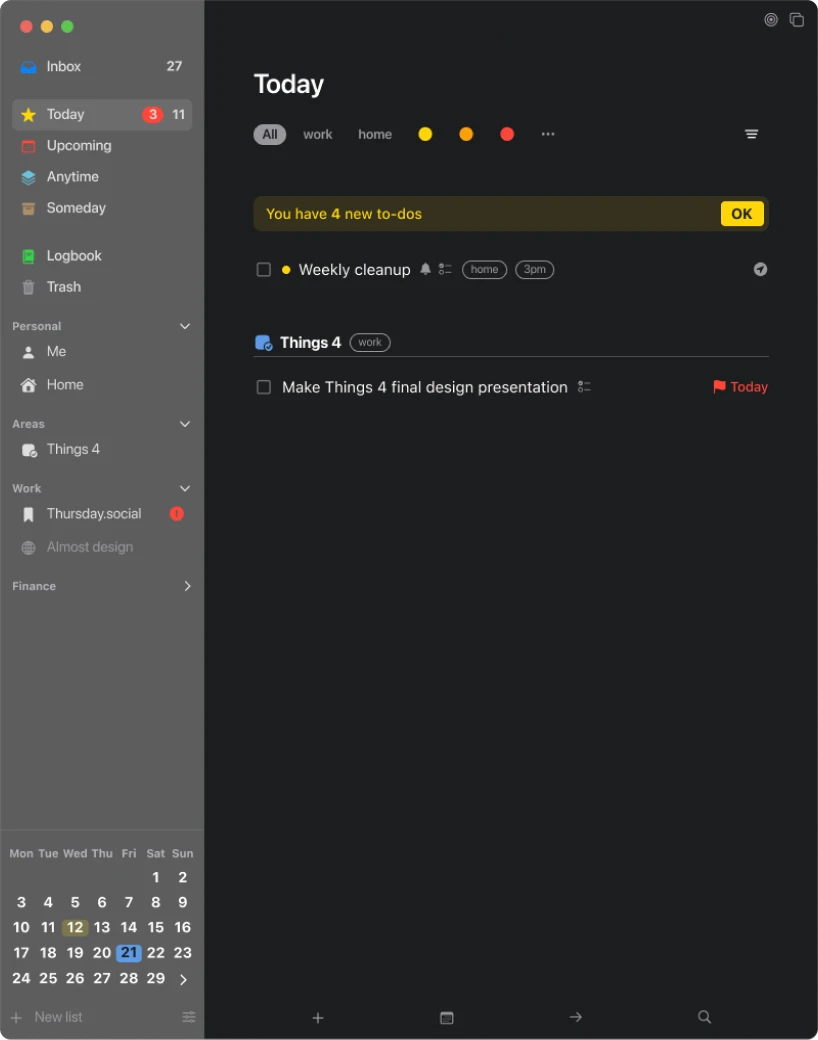This screenshot has height=1040, width=818.
Task: Click the checklist icon on design presentation task
Action: (x=584, y=387)
